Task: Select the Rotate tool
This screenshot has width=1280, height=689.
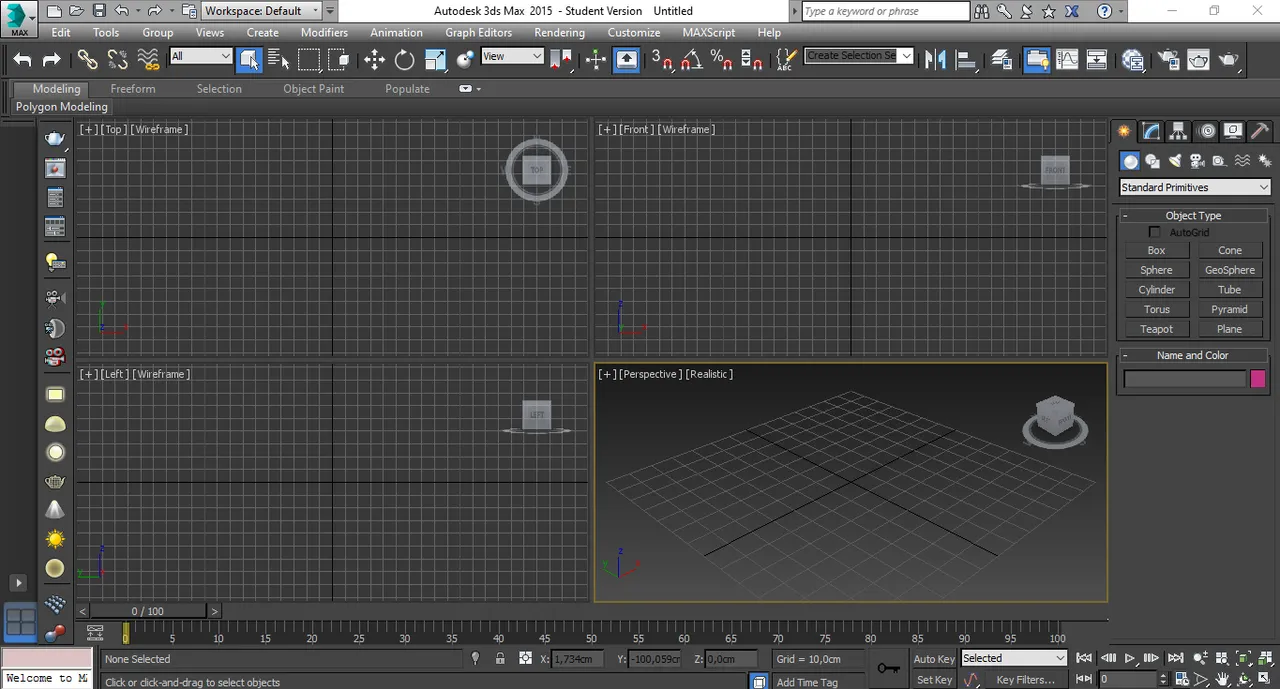Action: pyautogui.click(x=404, y=60)
